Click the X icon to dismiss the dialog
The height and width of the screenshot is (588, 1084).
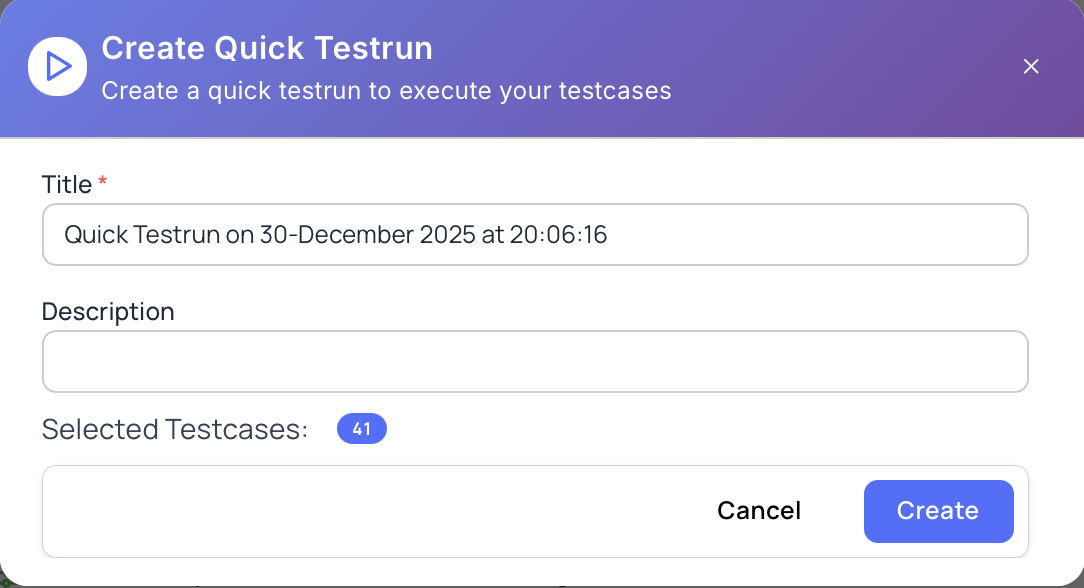click(1031, 66)
